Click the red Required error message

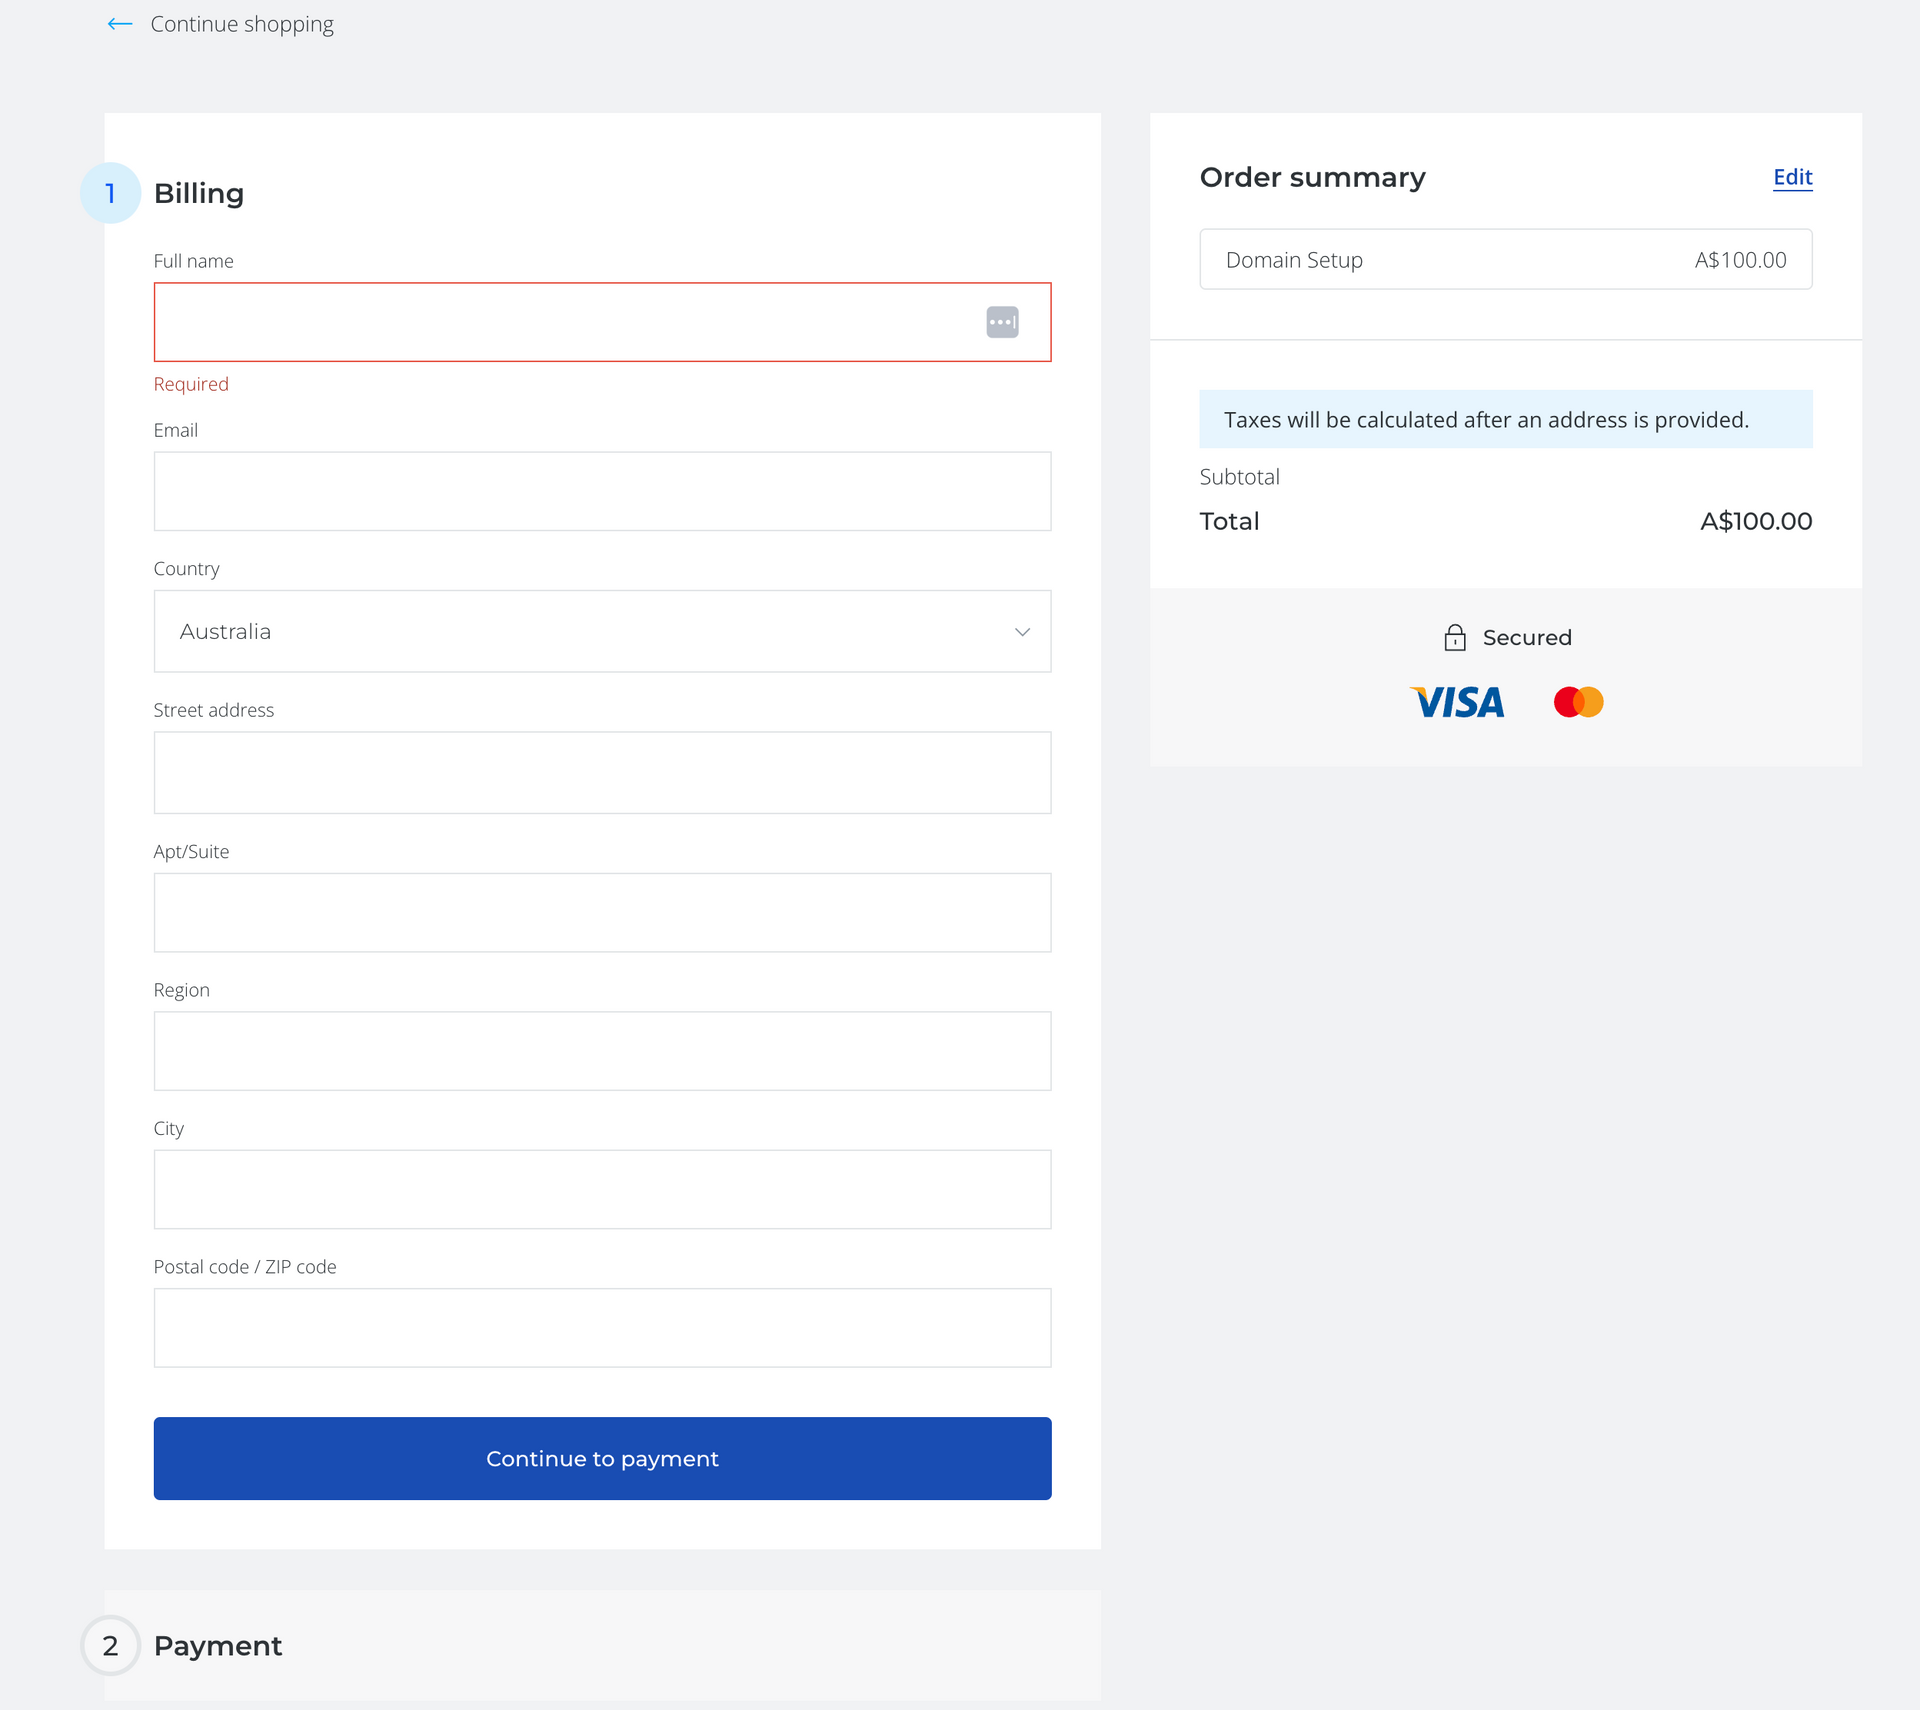coord(191,384)
